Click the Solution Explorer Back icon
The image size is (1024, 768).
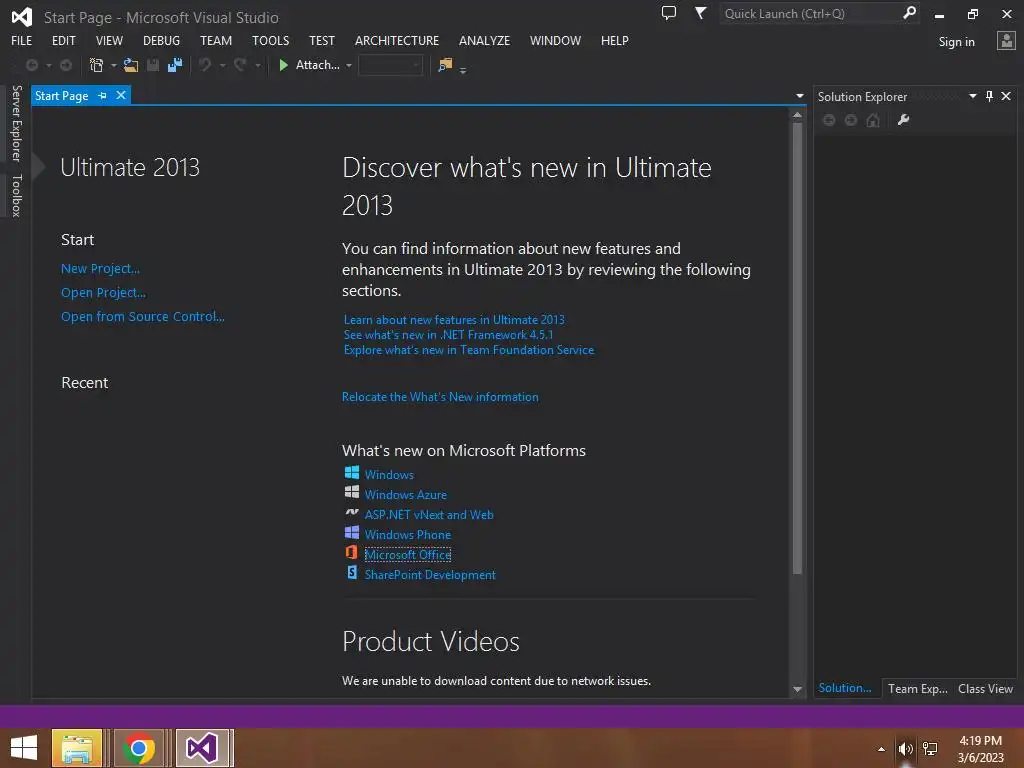829,120
